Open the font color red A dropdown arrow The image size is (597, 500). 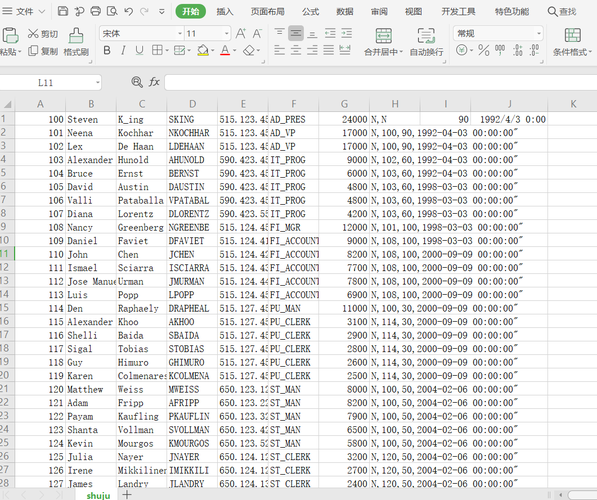pyautogui.click(x=235, y=50)
